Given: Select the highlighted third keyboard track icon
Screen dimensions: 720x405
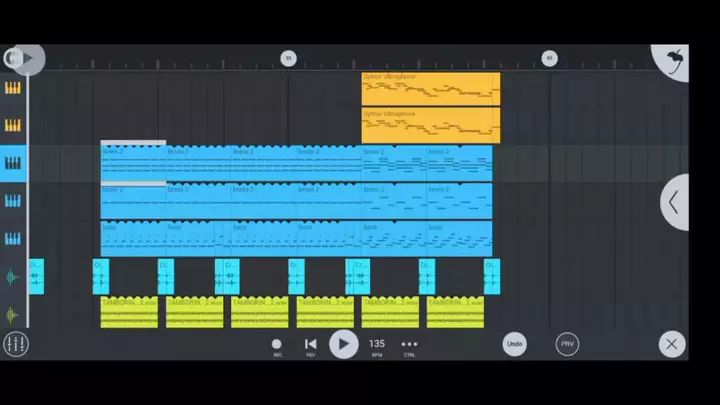Looking at the screenshot, I should point(13,163).
